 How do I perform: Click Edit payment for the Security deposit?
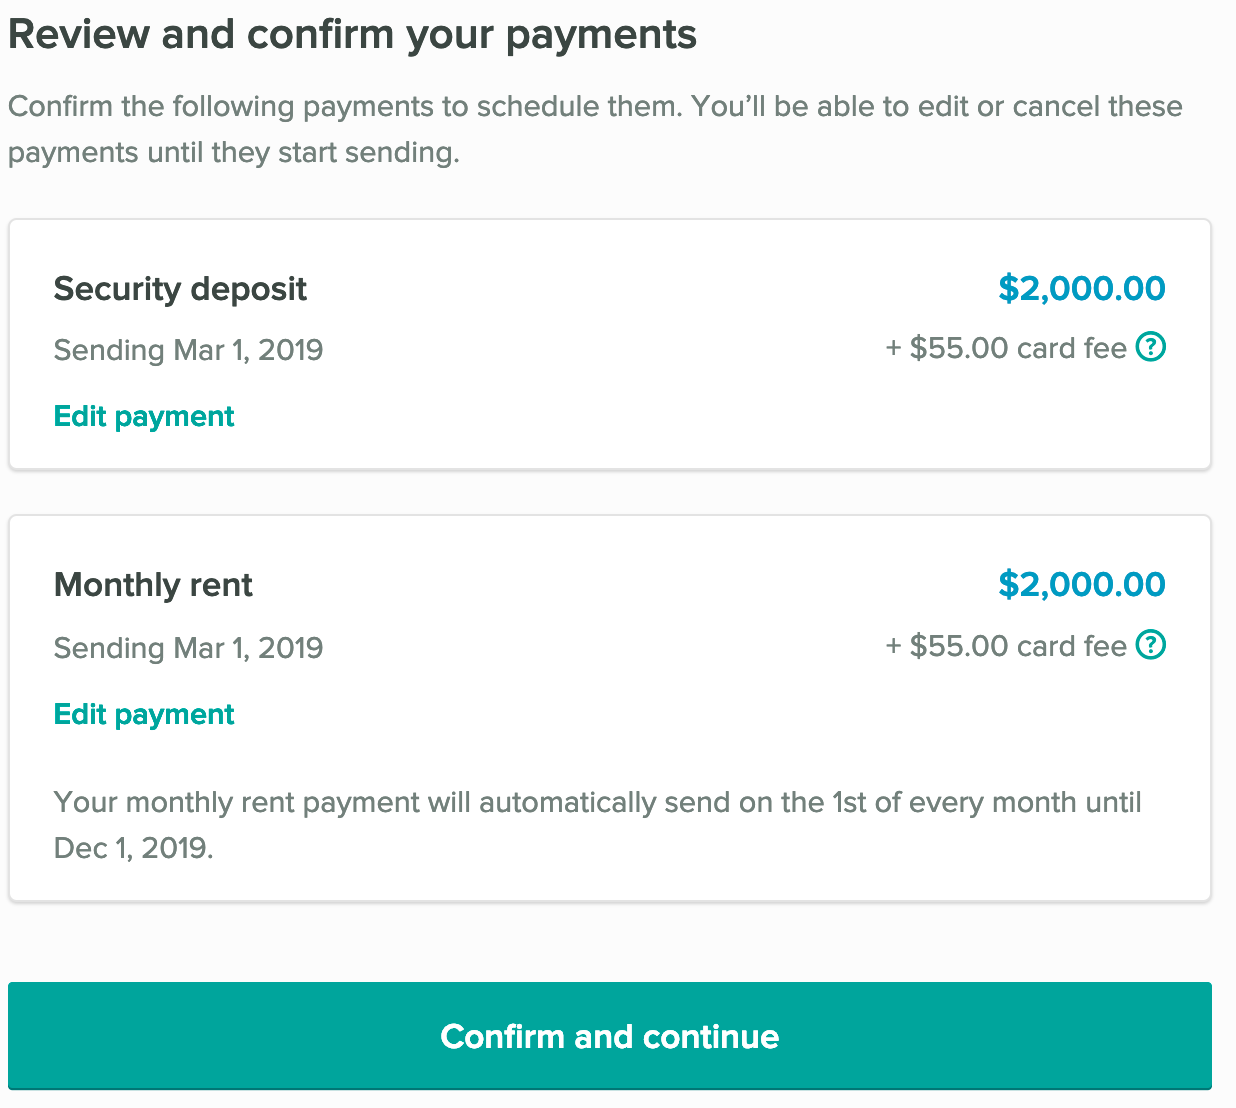point(143,416)
